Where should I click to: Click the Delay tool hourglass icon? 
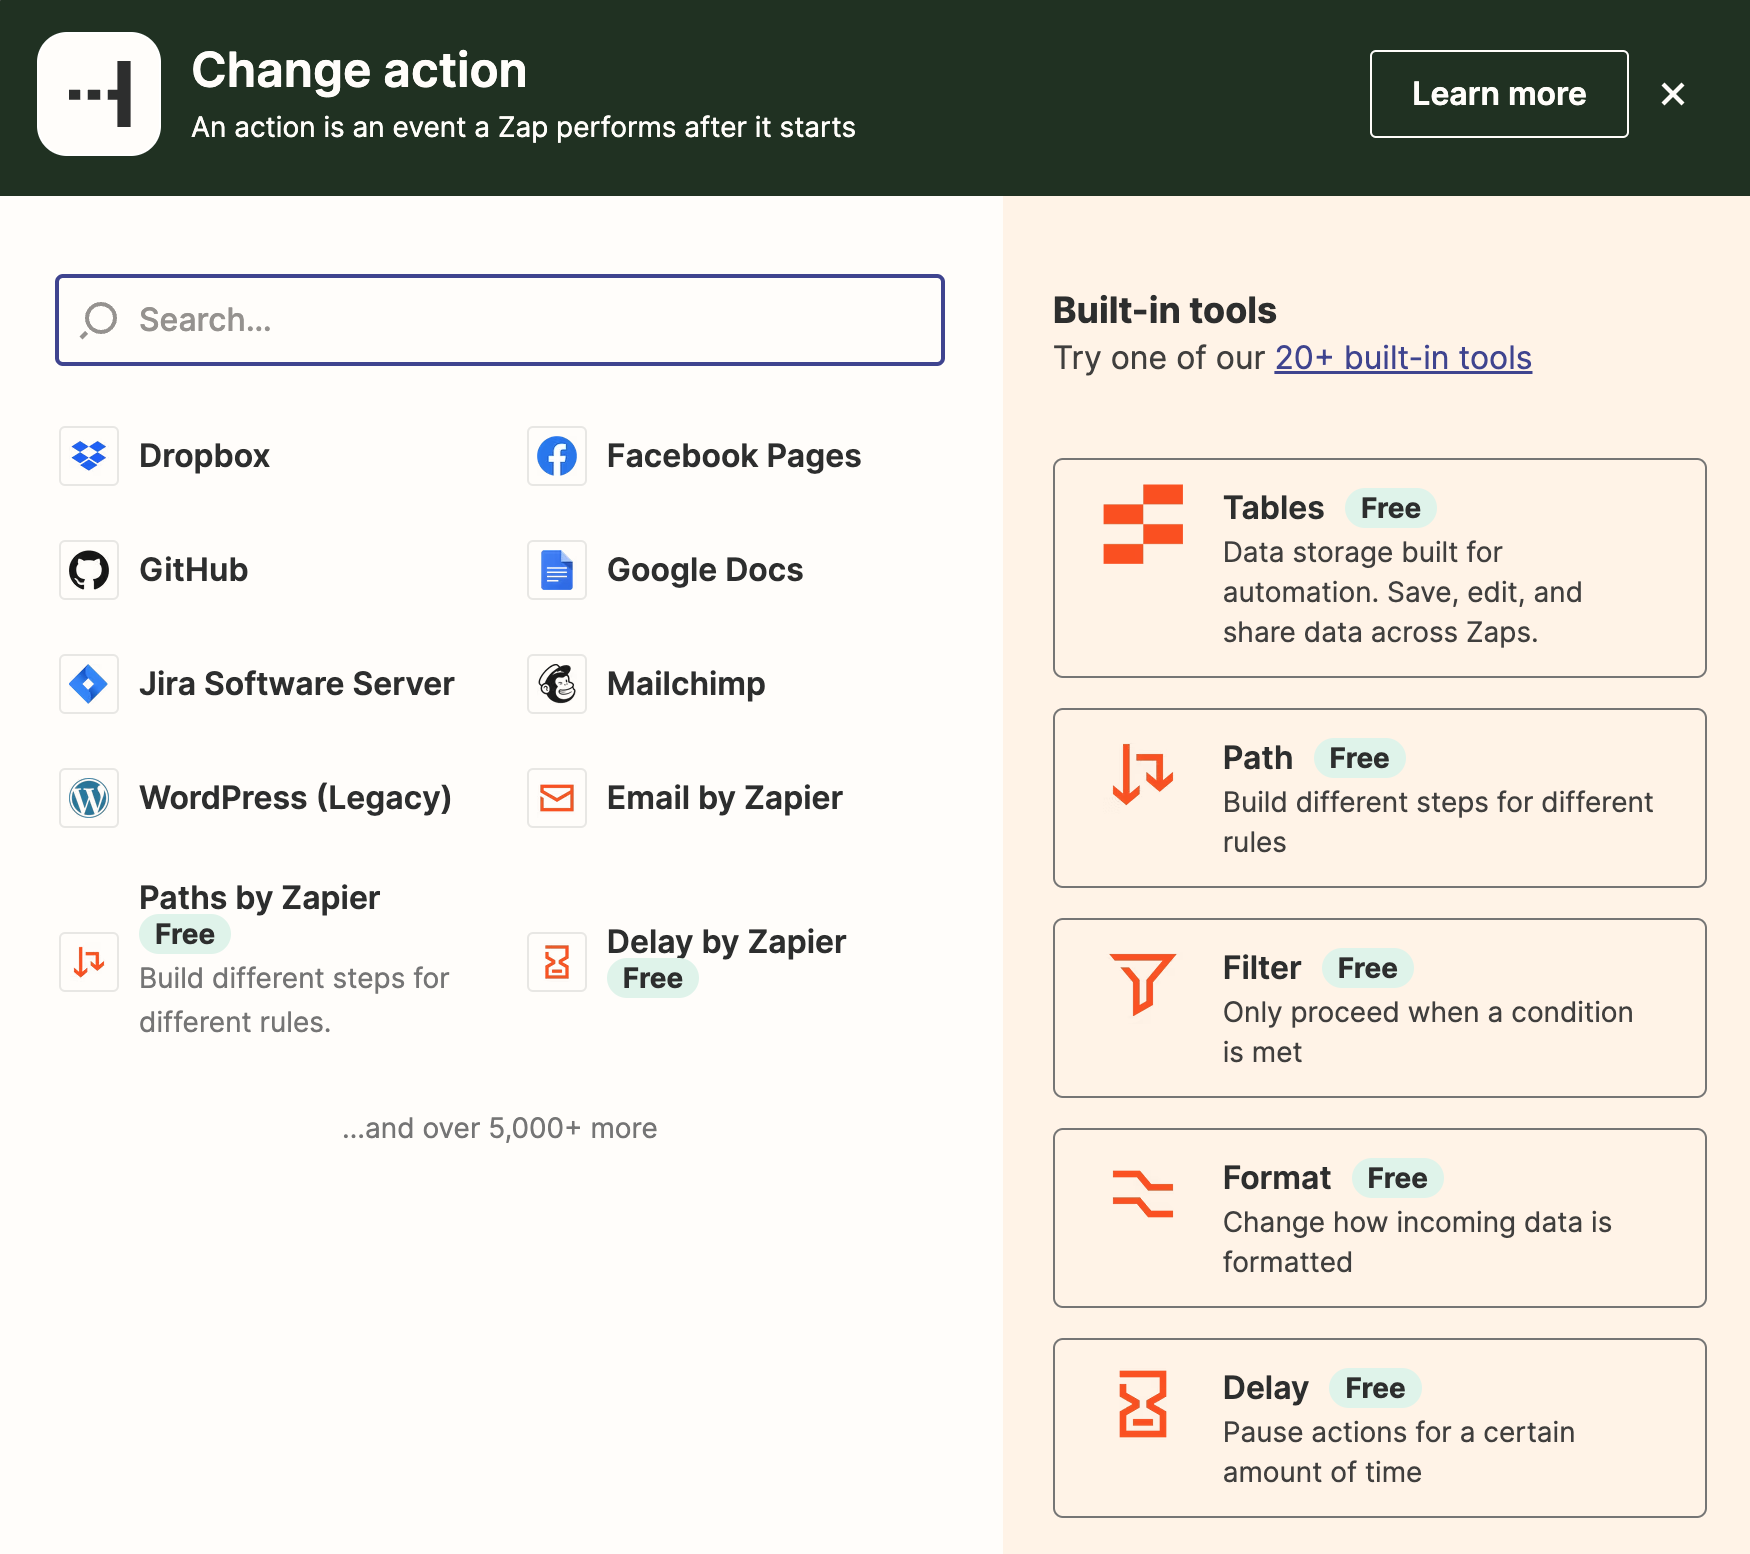click(x=1143, y=1404)
